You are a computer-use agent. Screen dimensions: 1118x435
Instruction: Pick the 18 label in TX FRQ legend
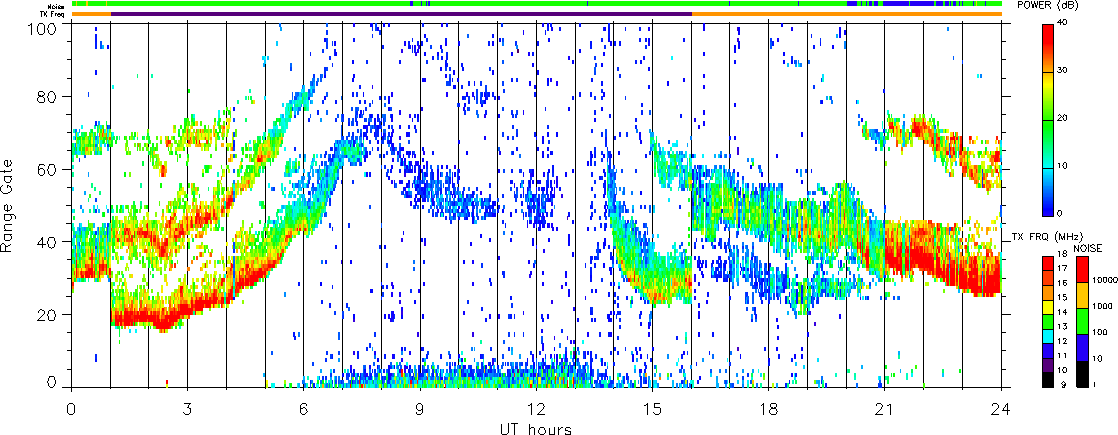[x=1062, y=254]
